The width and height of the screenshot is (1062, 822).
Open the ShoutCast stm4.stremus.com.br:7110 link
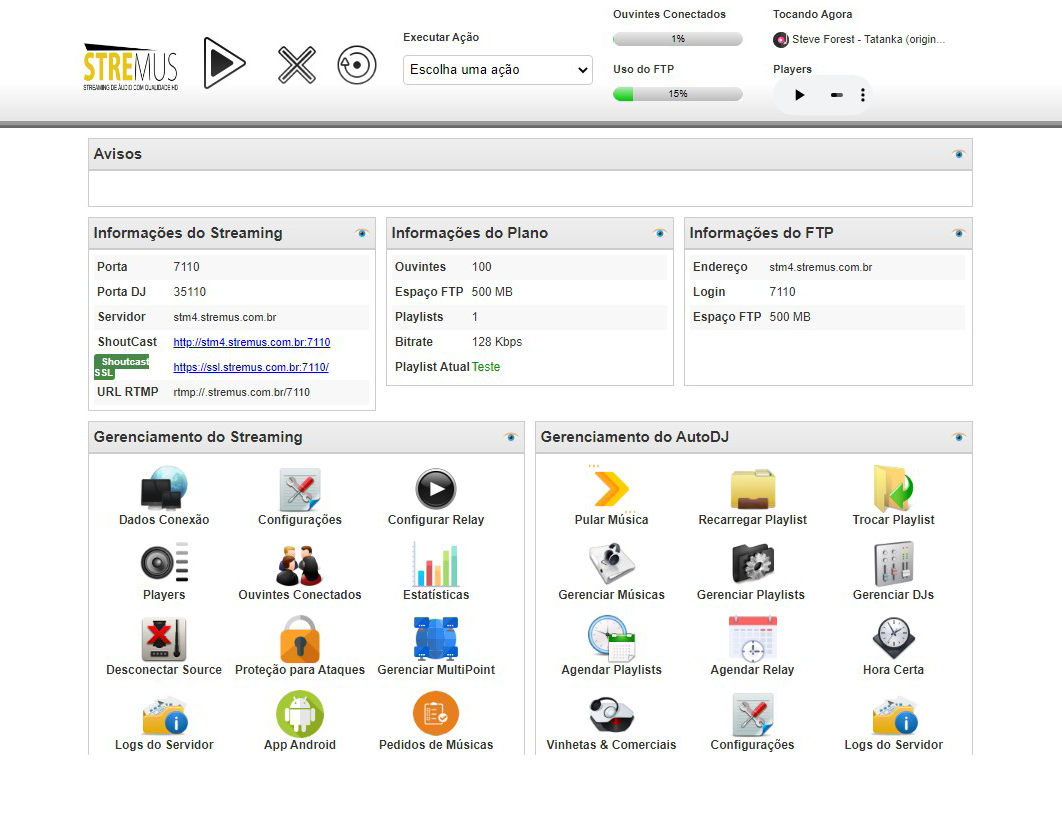point(251,342)
